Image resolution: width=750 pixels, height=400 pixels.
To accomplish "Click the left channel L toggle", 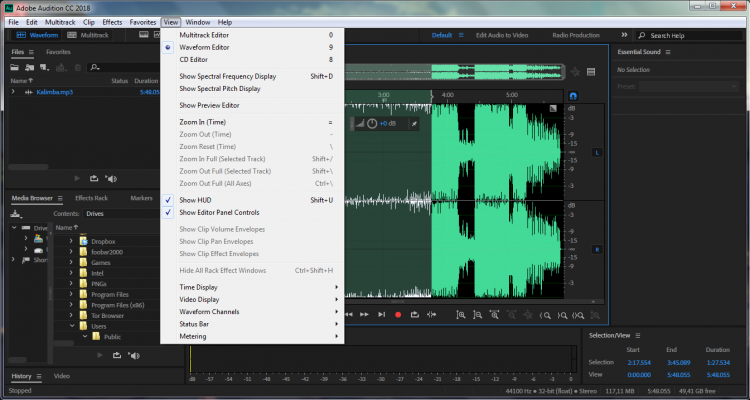I will [597, 152].
